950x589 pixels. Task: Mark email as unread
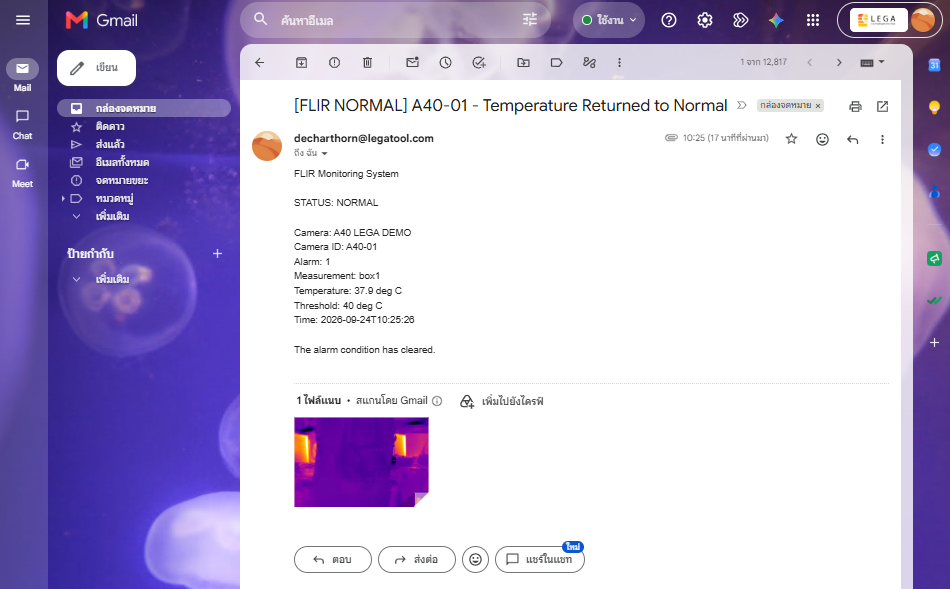click(x=413, y=62)
